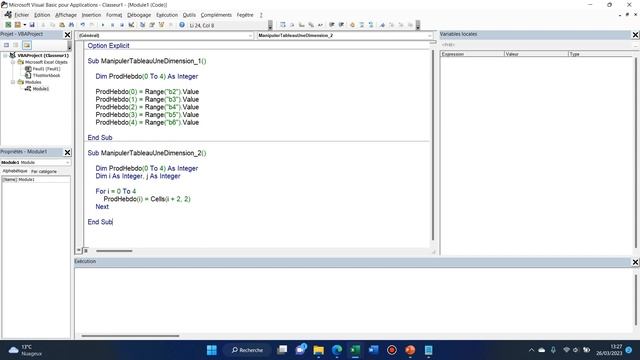Click the code window vertical scrollbar

[433, 145]
